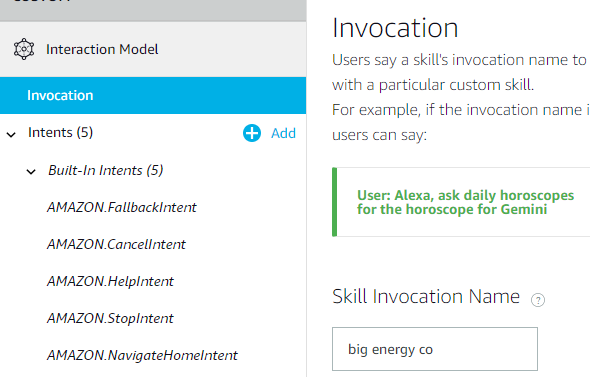The width and height of the screenshot is (590, 377).
Task: Select AMAZON.HelpIntent in the list
Action: click(x=110, y=281)
